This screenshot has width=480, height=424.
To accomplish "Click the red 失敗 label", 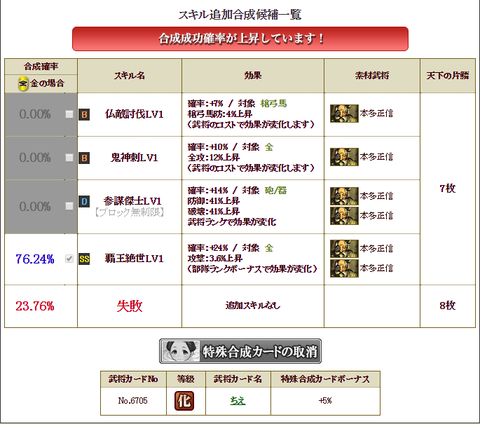I will (129, 306).
